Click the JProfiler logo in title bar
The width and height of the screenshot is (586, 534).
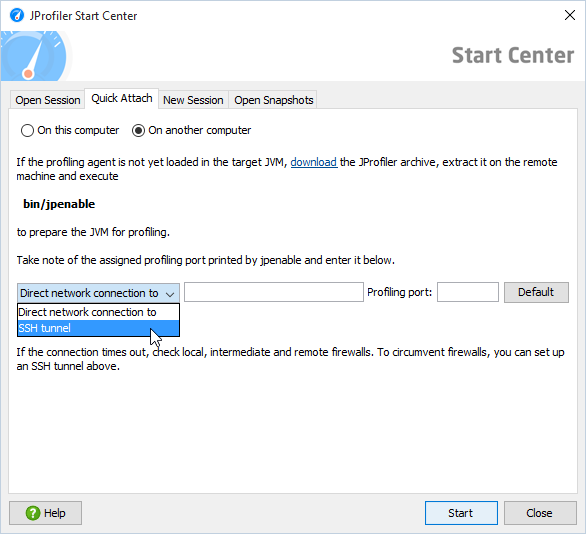[x=17, y=16]
